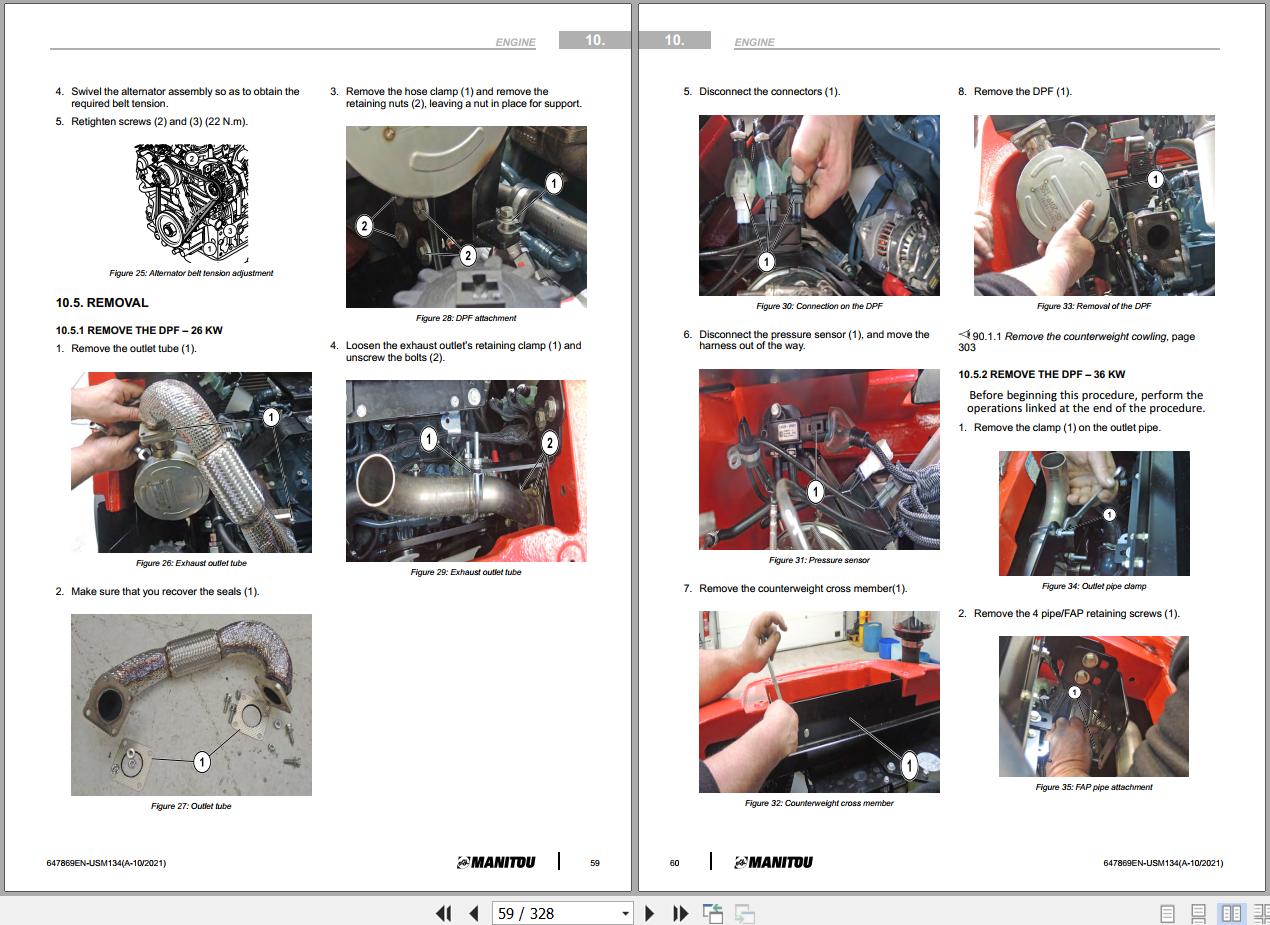
Task: Click page number '59' in footer
Action: [595, 863]
